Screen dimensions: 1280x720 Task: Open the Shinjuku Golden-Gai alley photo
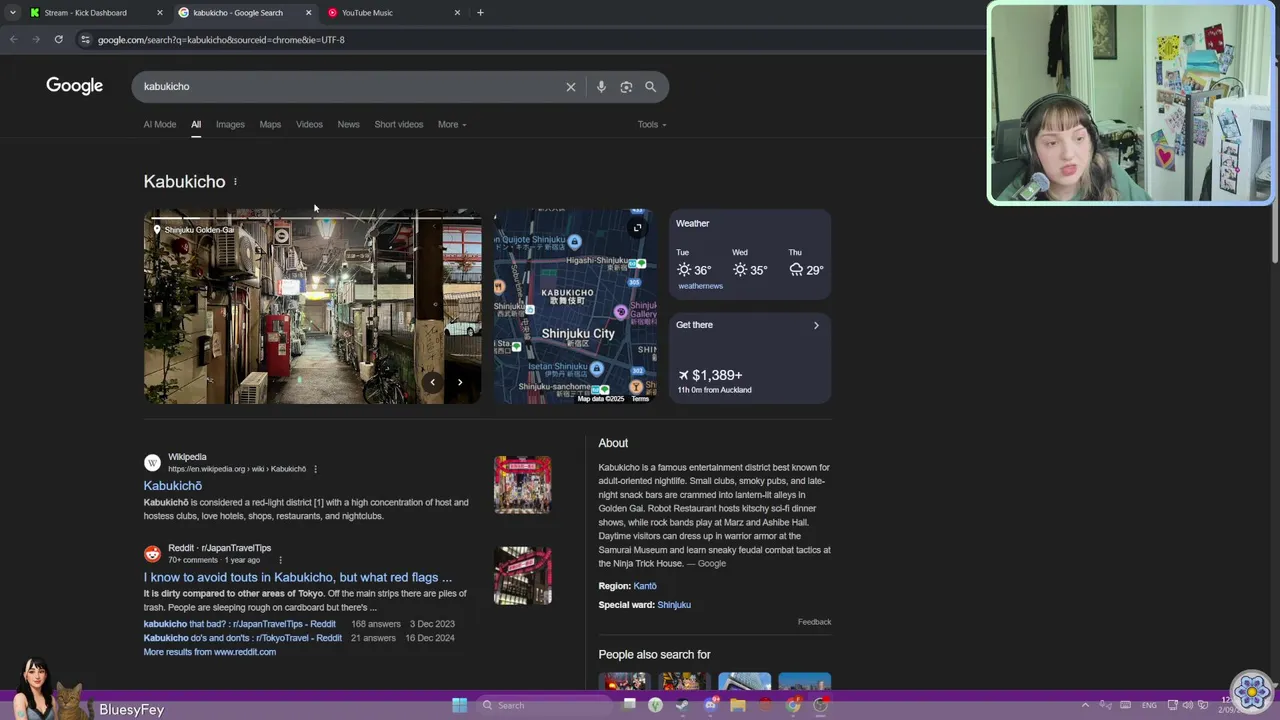click(312, 306)
